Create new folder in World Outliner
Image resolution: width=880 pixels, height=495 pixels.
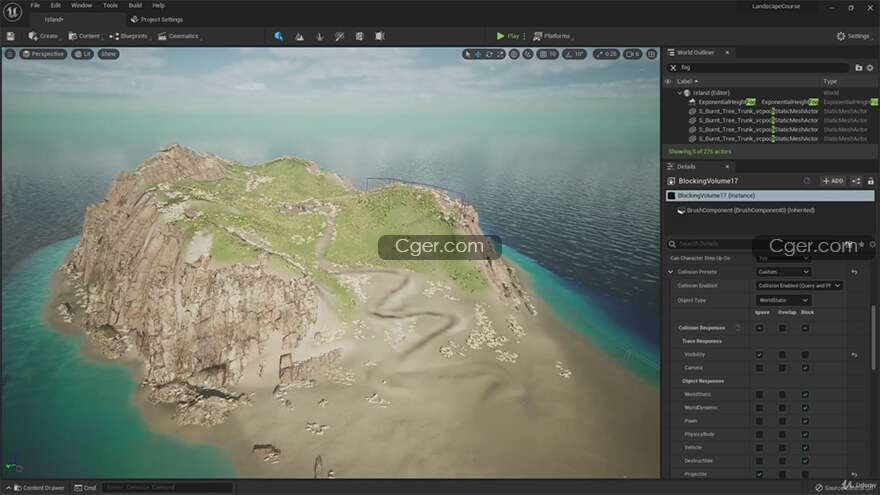click(859, 68)
